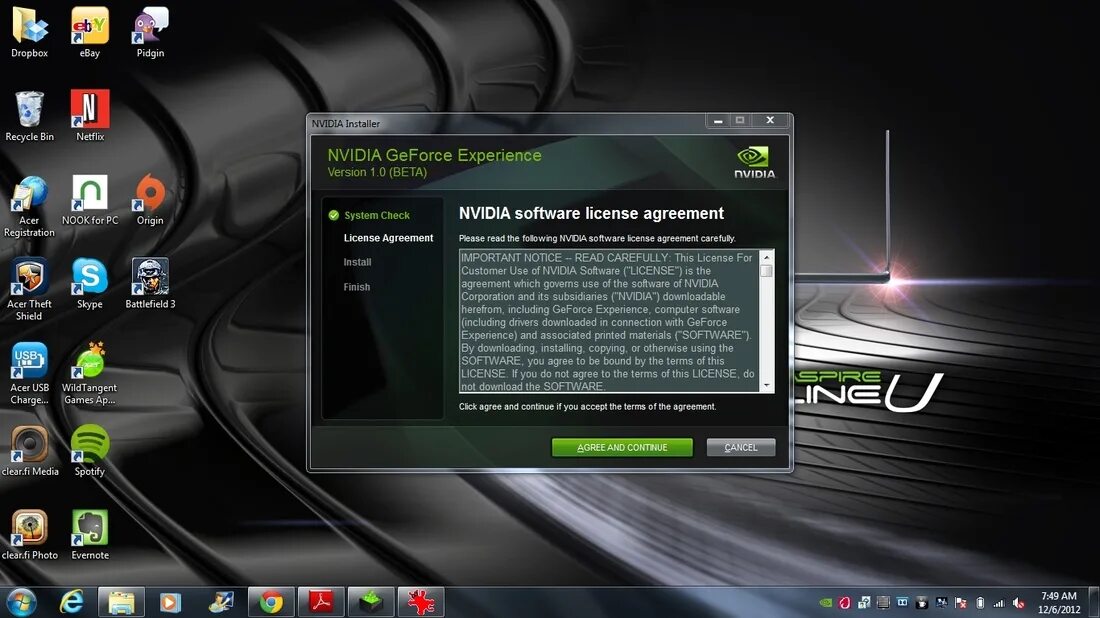Open the Recycle Bin

point(29,116)
